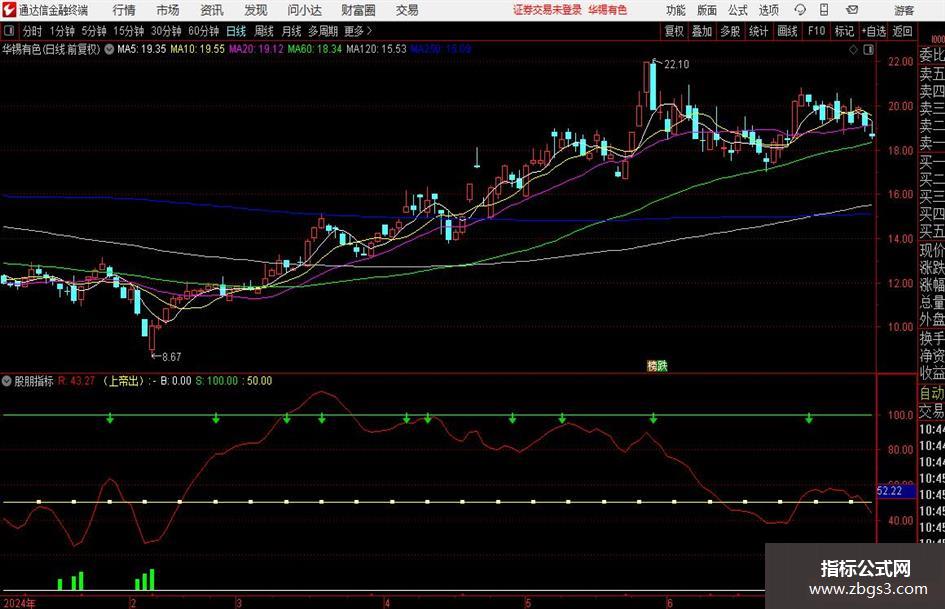Click the 叠加 overlay toolbar button
This screenshot has height=609, width=945.
pyautogui.click(x=702, y=31)
